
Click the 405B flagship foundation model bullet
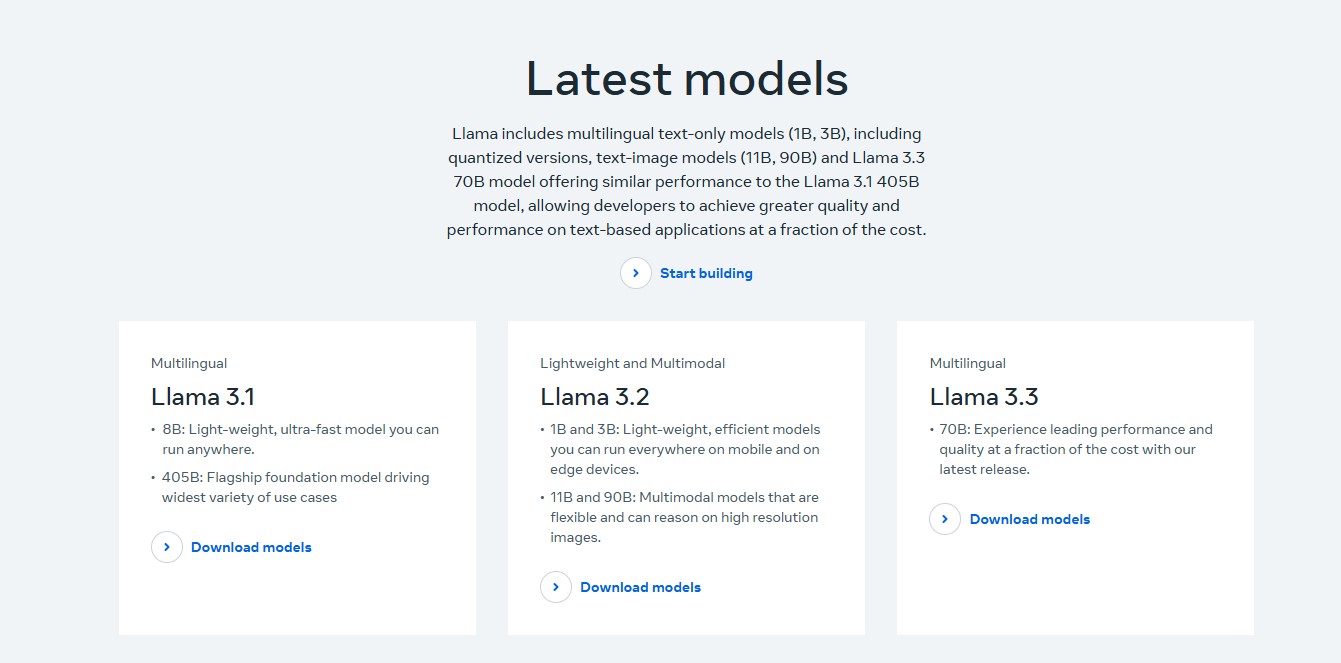pos(295,487)
